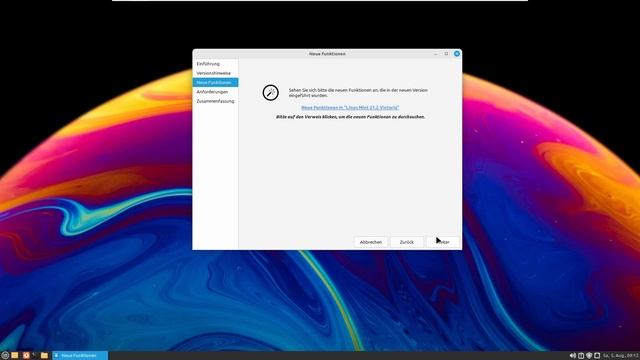Open the "Neue Funktionen in Linux Mint 21.2 Victoria" link
The width and height of the screenshot is (640, 360).
pos(350,108)
